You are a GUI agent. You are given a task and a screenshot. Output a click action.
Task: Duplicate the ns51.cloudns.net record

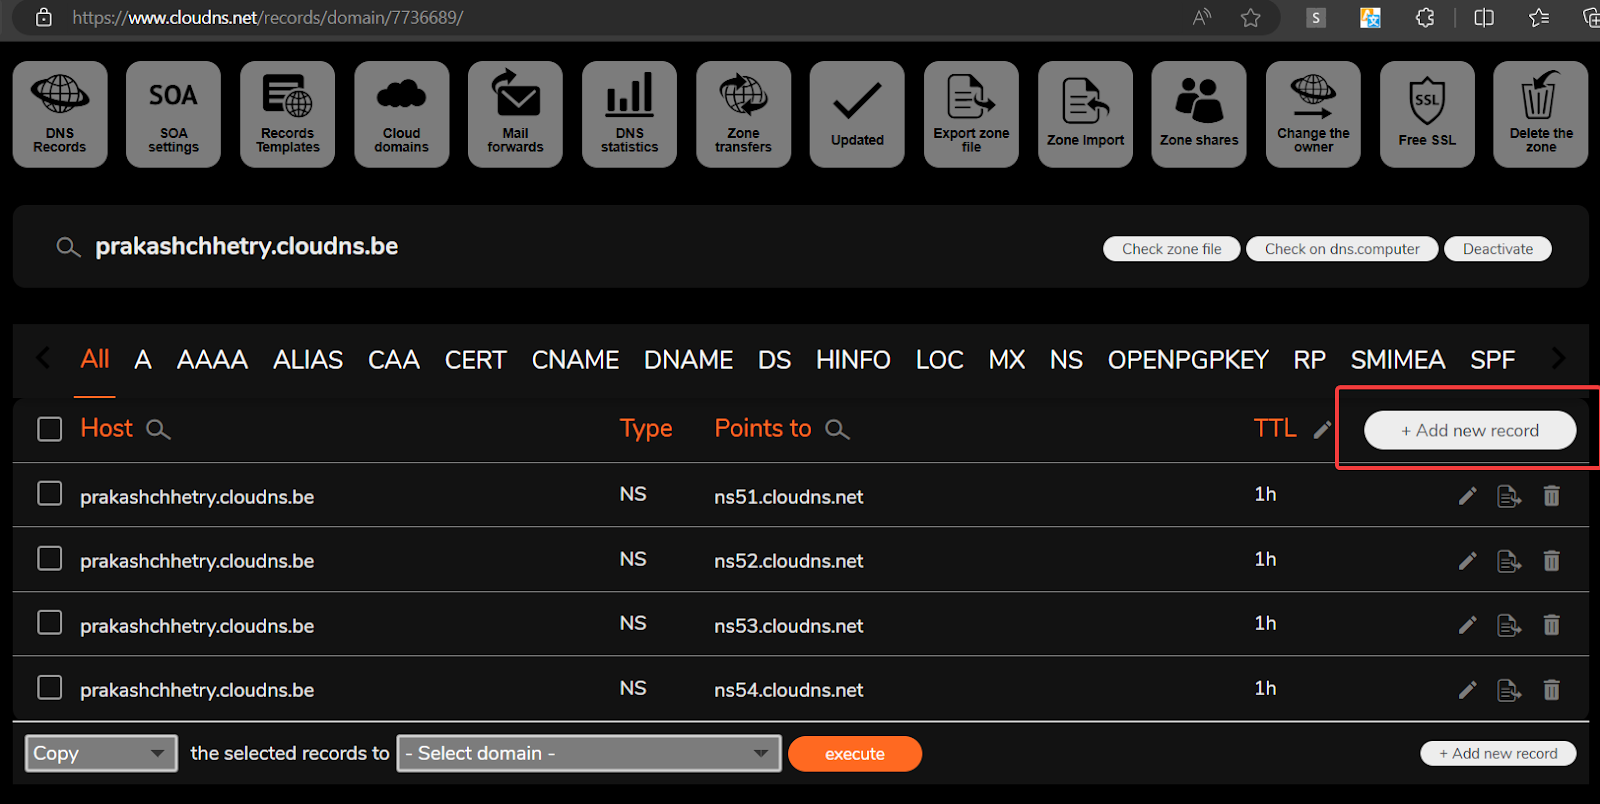click(1509, 496)
